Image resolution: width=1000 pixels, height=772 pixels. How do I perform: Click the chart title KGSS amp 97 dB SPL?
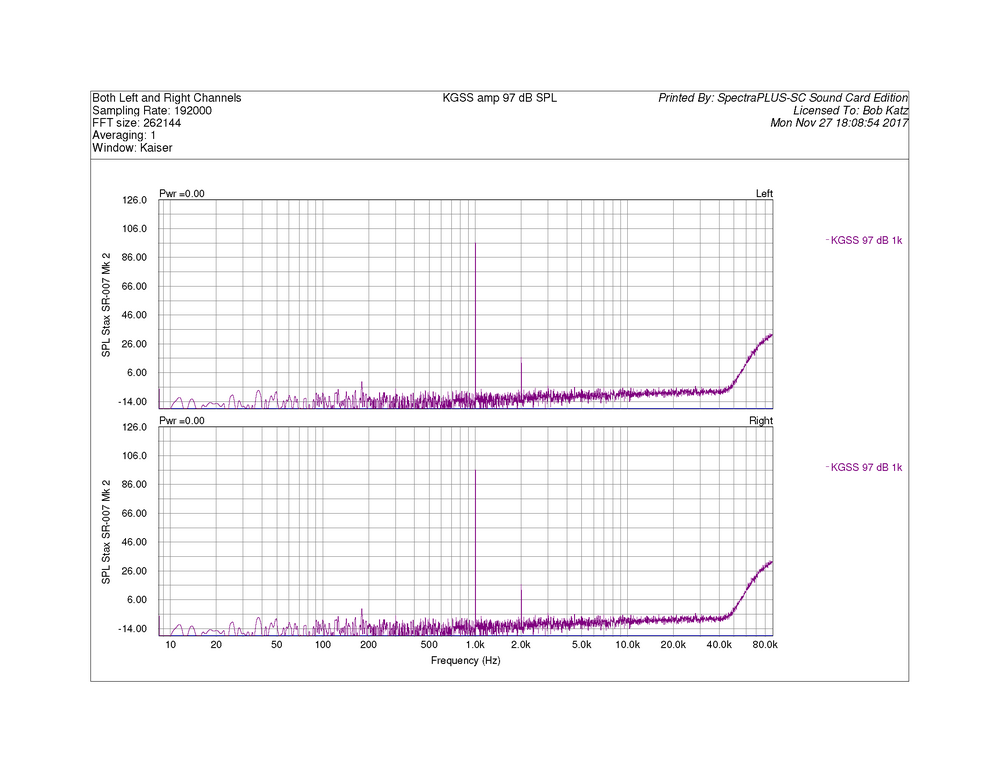pos(499,98)
